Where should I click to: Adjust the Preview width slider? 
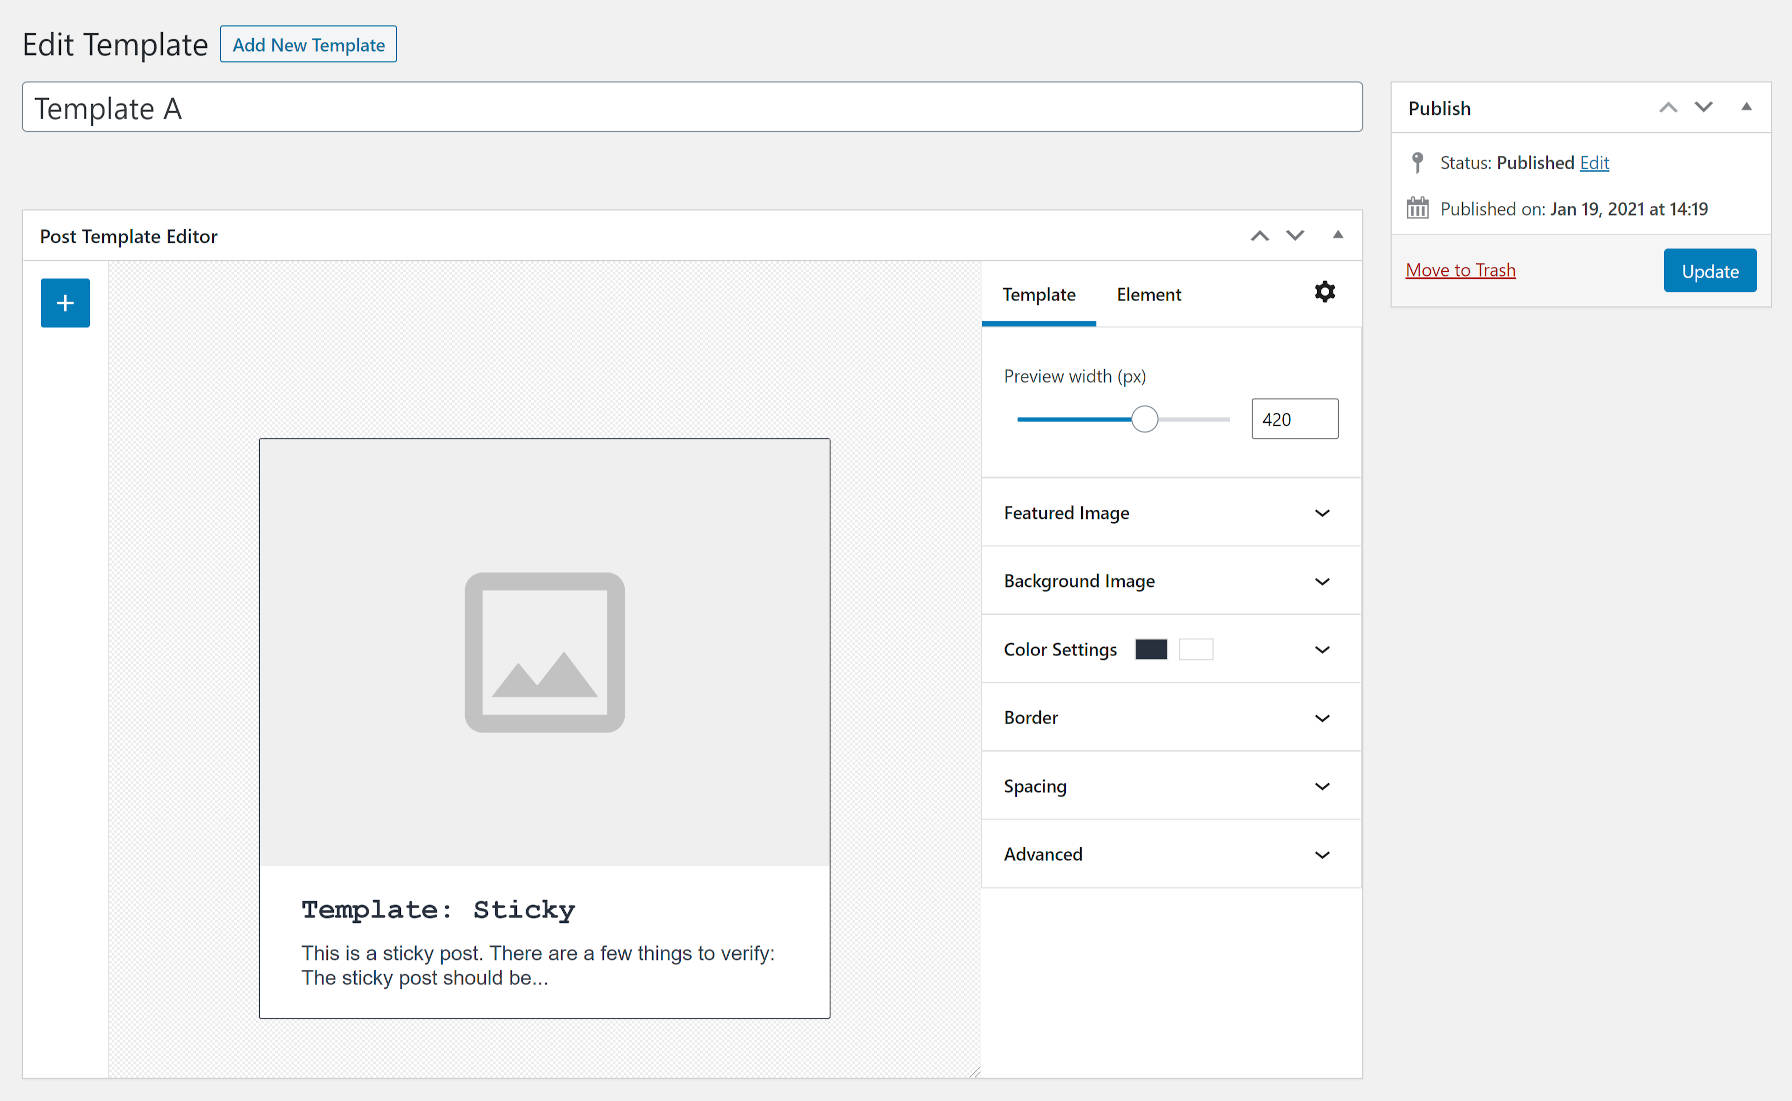pos(1144,418)
